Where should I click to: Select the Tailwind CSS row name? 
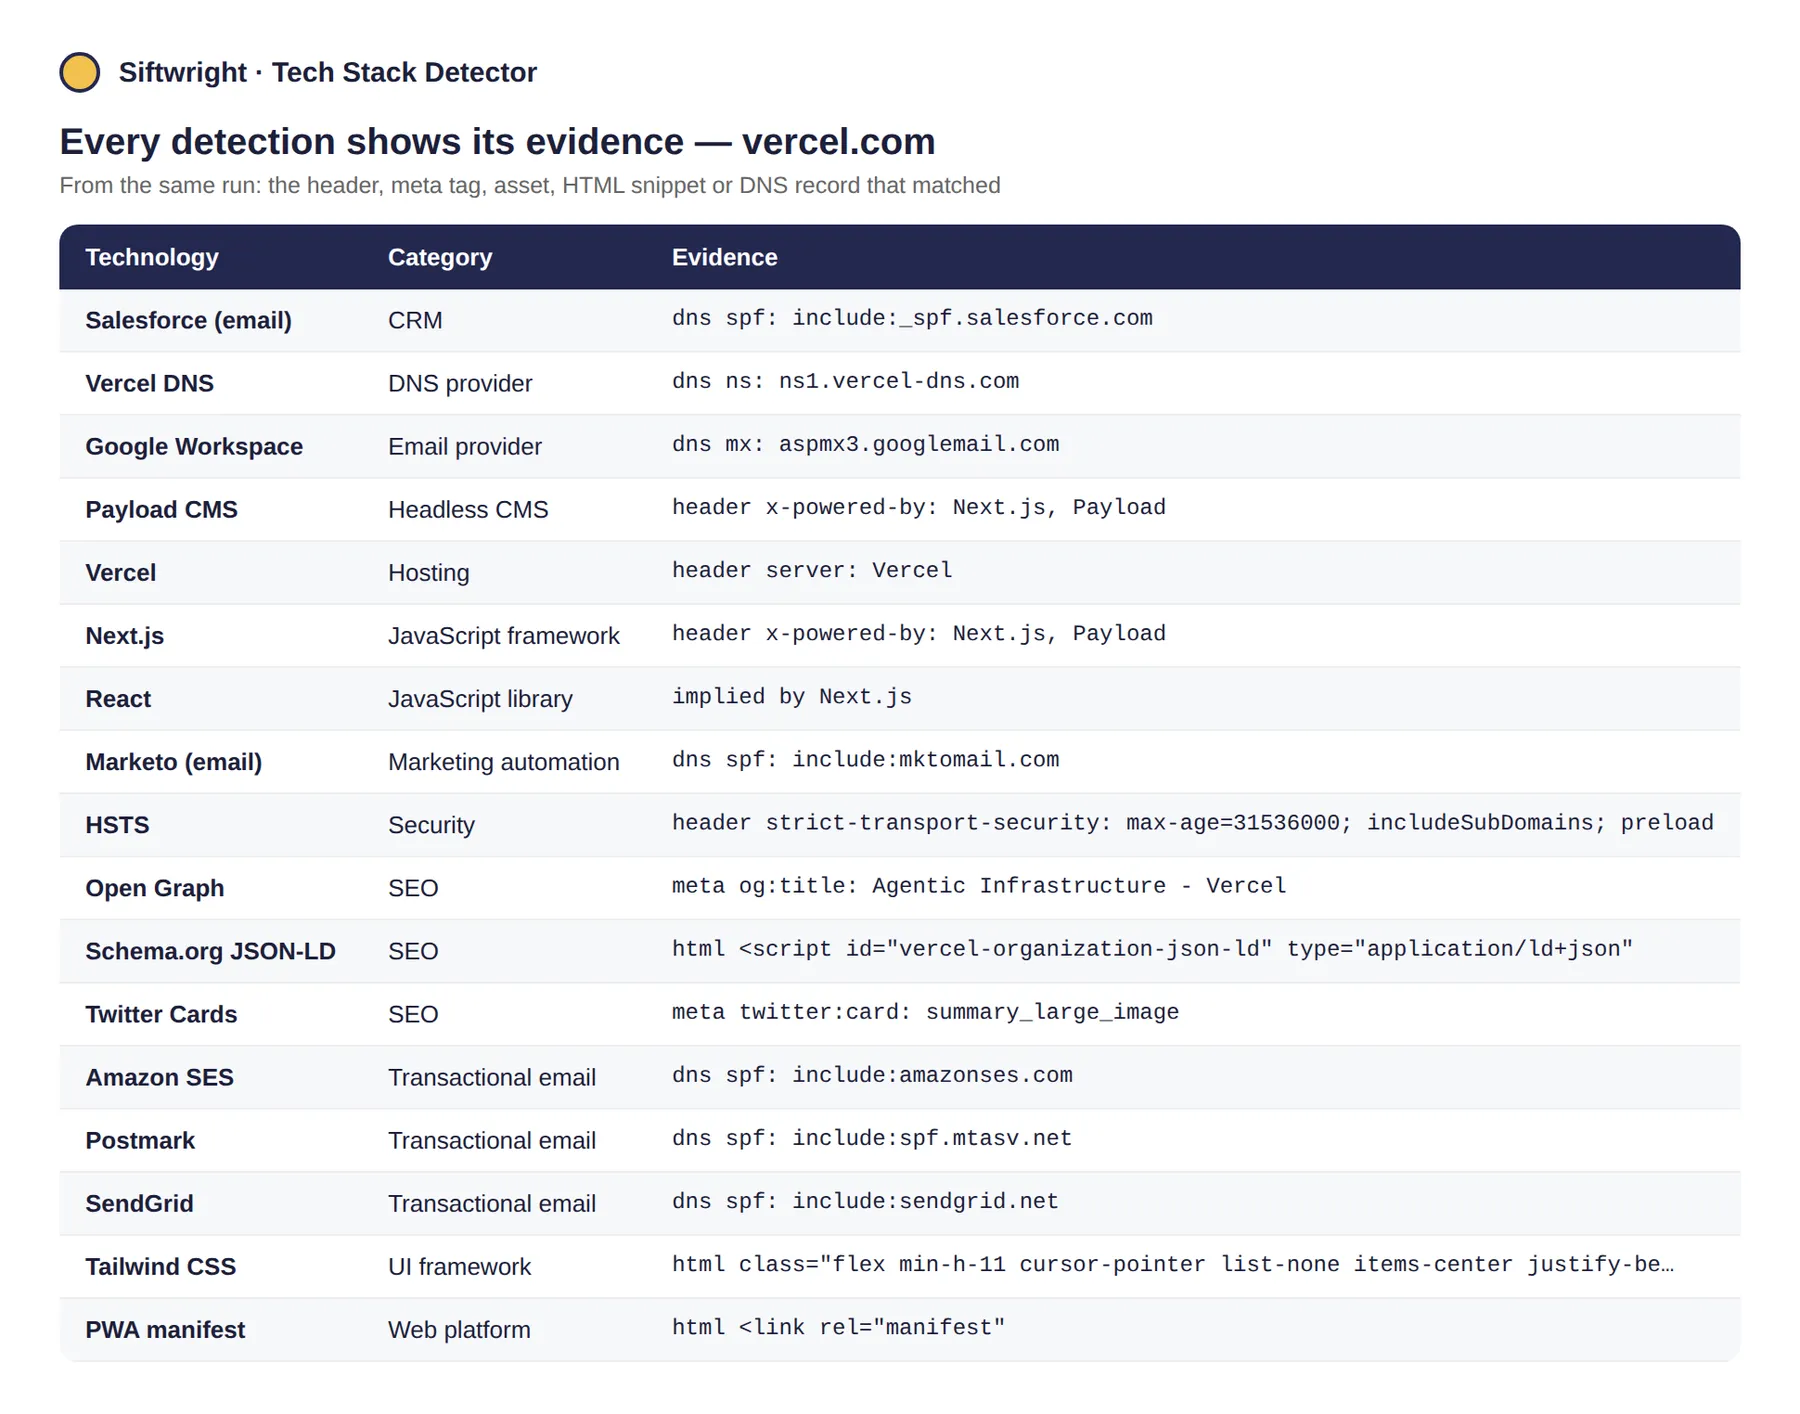161,1265
